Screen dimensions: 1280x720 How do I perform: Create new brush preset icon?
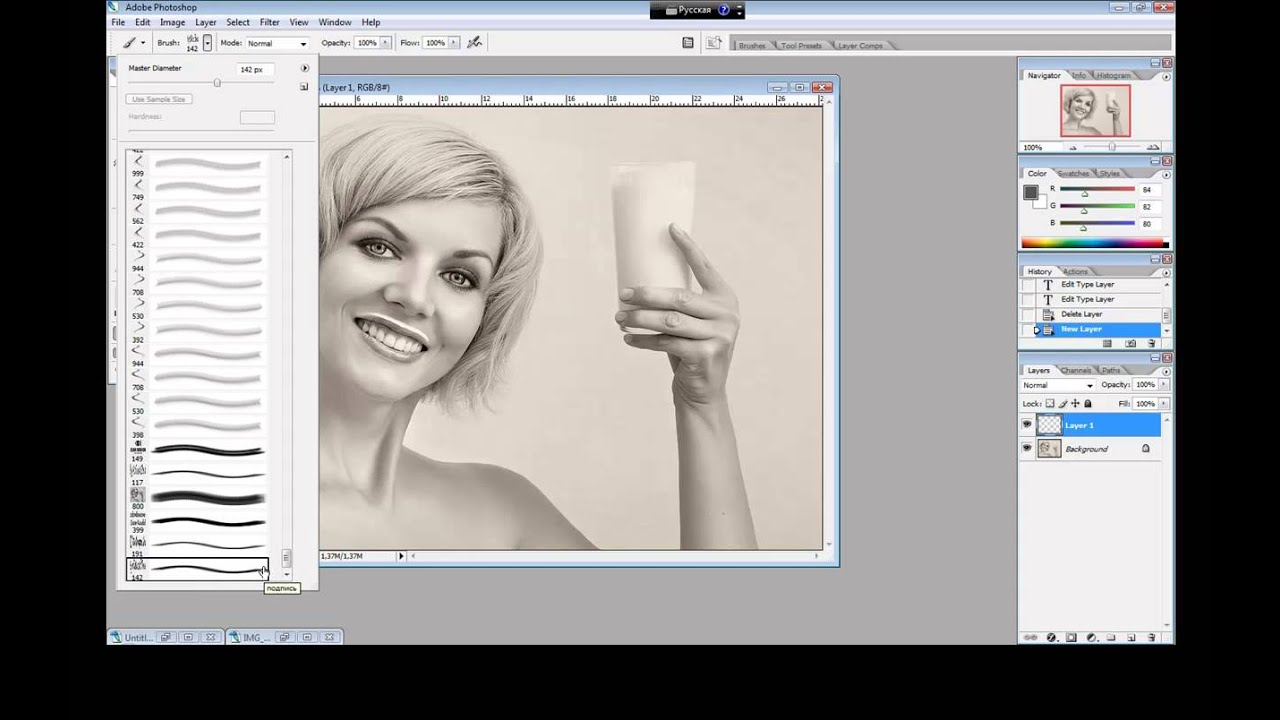pyautogui.click(x=304, y=87)
